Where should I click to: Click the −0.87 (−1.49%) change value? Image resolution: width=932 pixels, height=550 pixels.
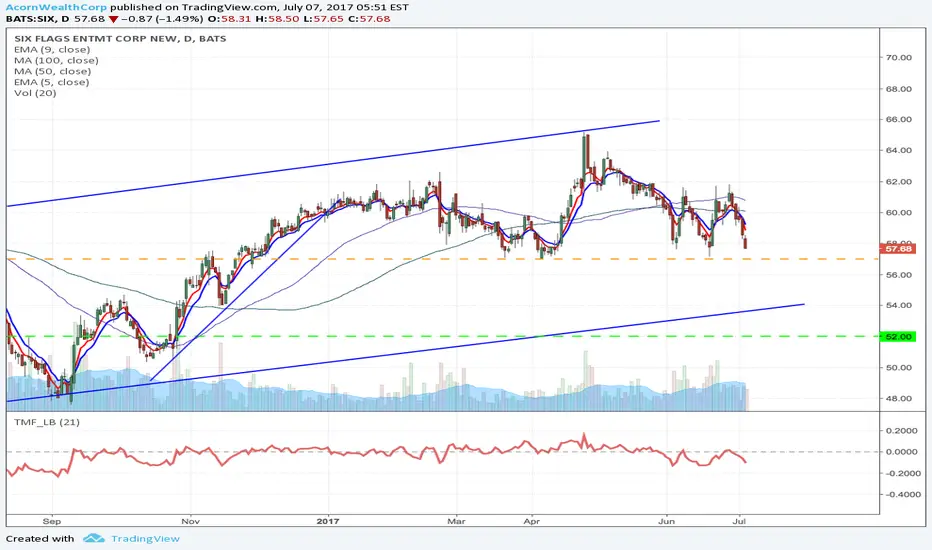(x=160, y=19)
